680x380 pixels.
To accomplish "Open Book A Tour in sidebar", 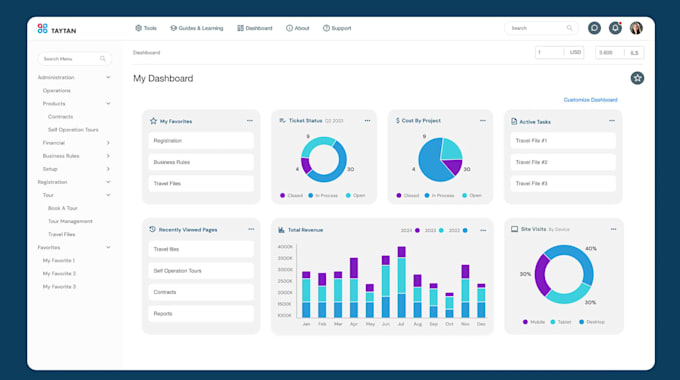I will pos(62,208).
